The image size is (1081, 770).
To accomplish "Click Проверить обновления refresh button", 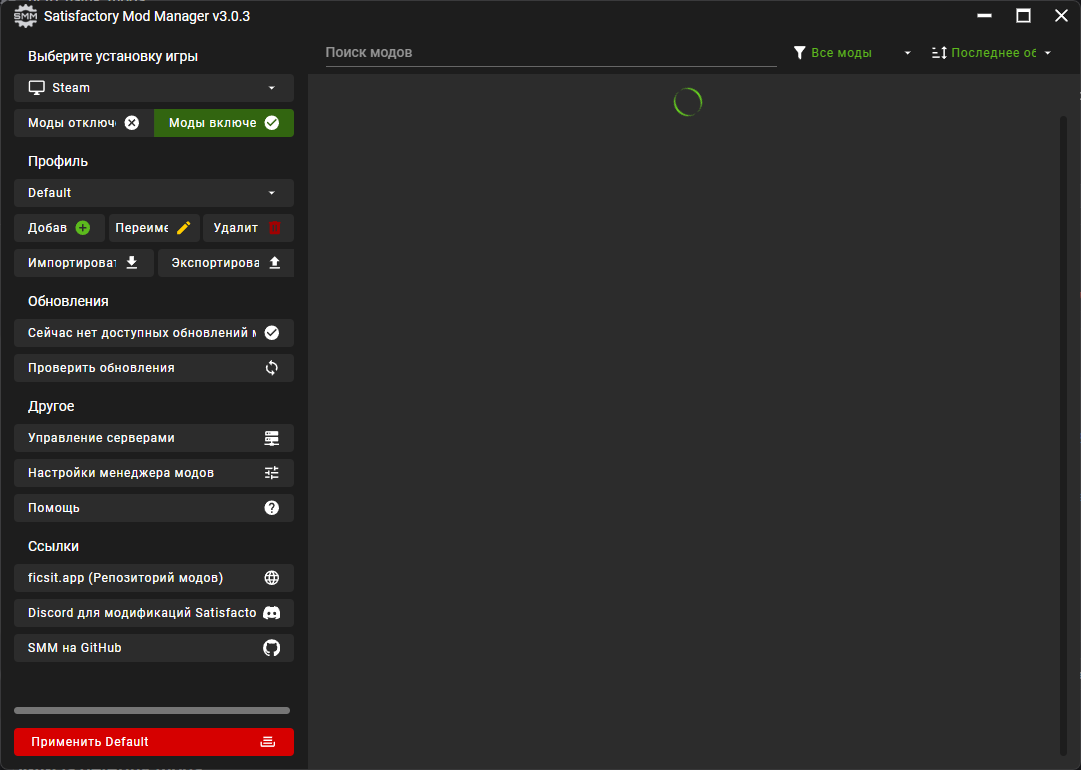I will coord(154,367).
